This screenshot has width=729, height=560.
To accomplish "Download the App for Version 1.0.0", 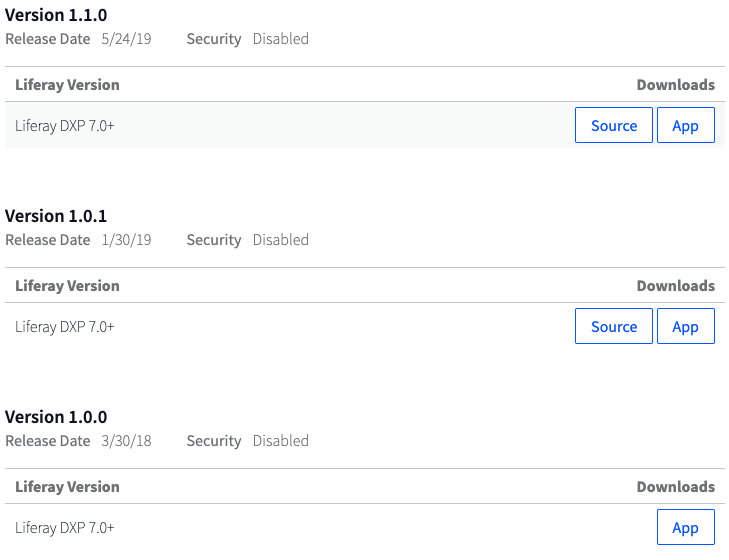I will click(686, 527).
